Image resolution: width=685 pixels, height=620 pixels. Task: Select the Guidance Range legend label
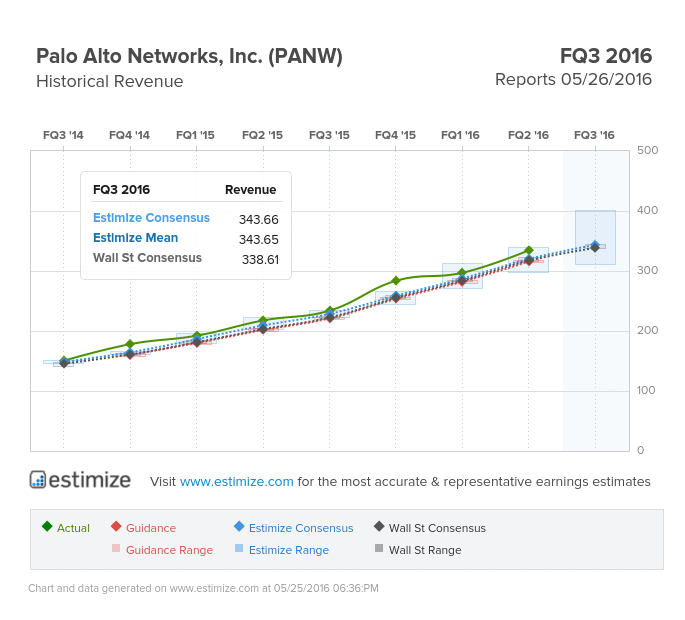coord(170,550)
